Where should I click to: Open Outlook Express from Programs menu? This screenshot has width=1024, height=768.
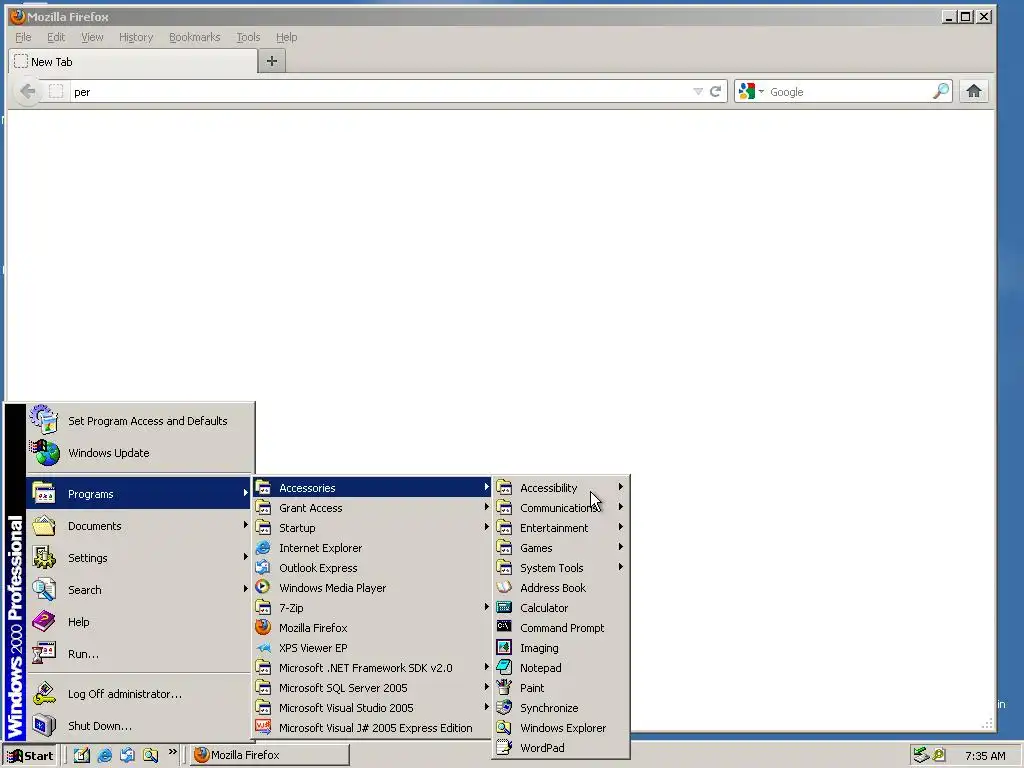coord(372,568)
